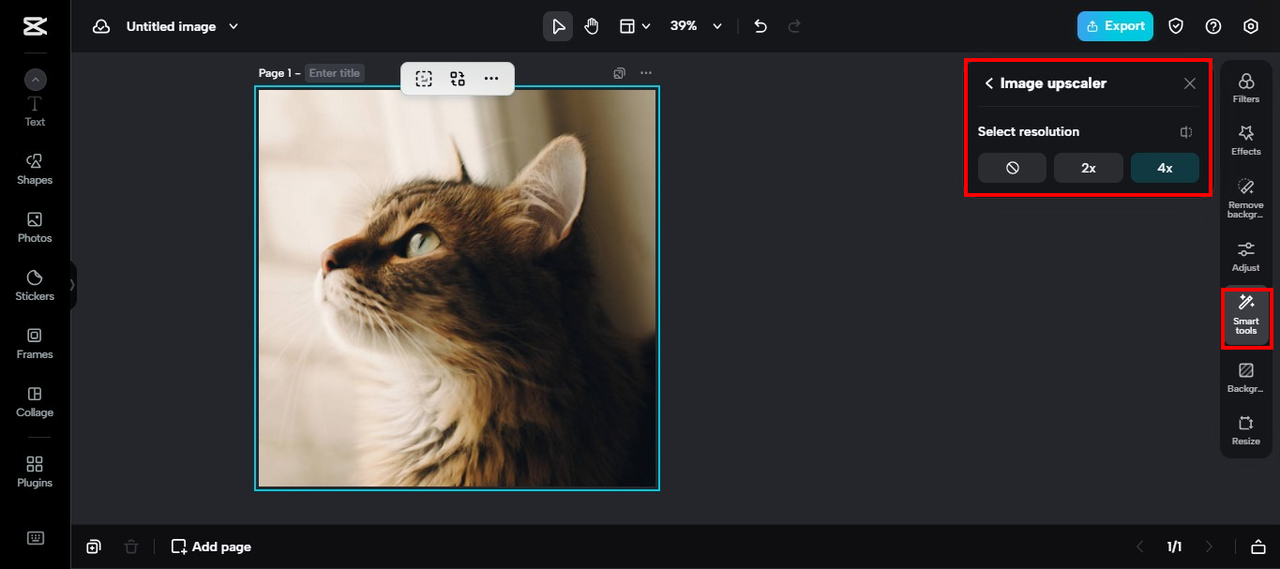Select the no upscaling option
The height and width of the screenshot is (569, 1280).
(1012, 168)
